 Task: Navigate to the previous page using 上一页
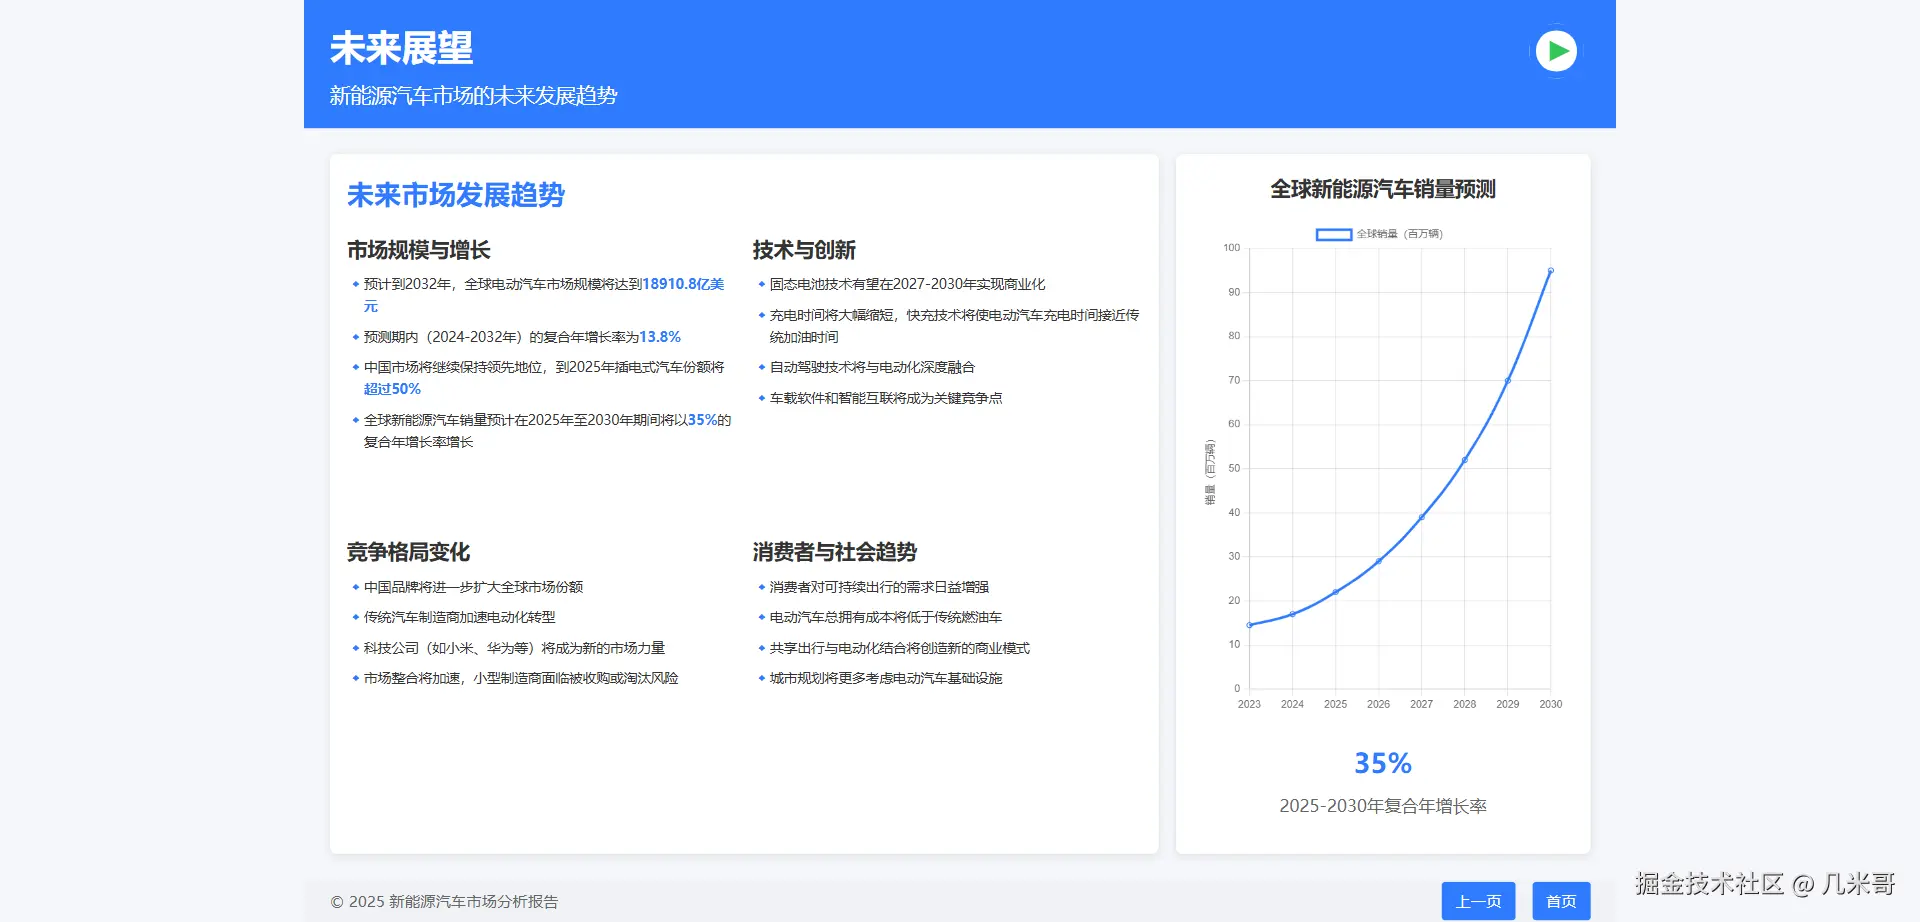click(x=1478, y=900)
